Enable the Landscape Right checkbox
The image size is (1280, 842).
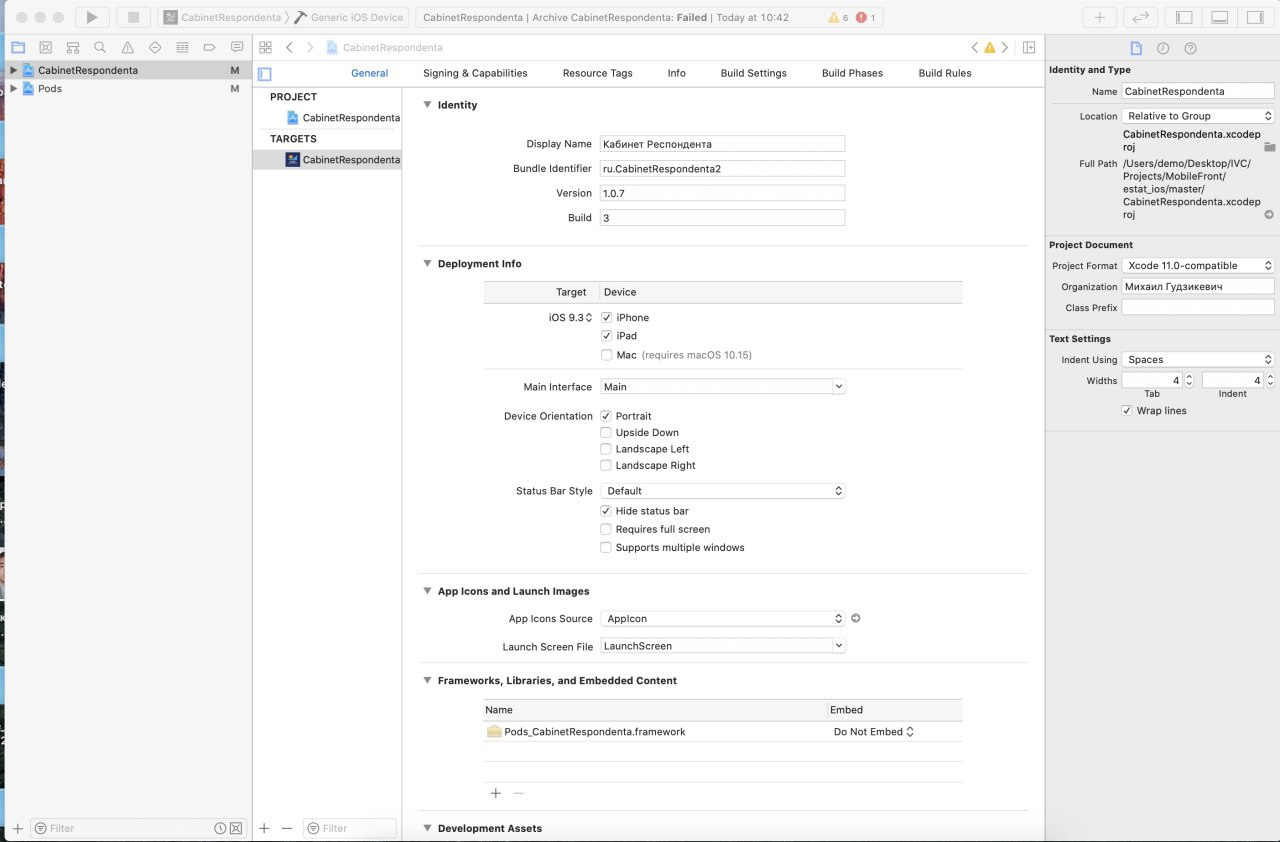pos(606,465)
